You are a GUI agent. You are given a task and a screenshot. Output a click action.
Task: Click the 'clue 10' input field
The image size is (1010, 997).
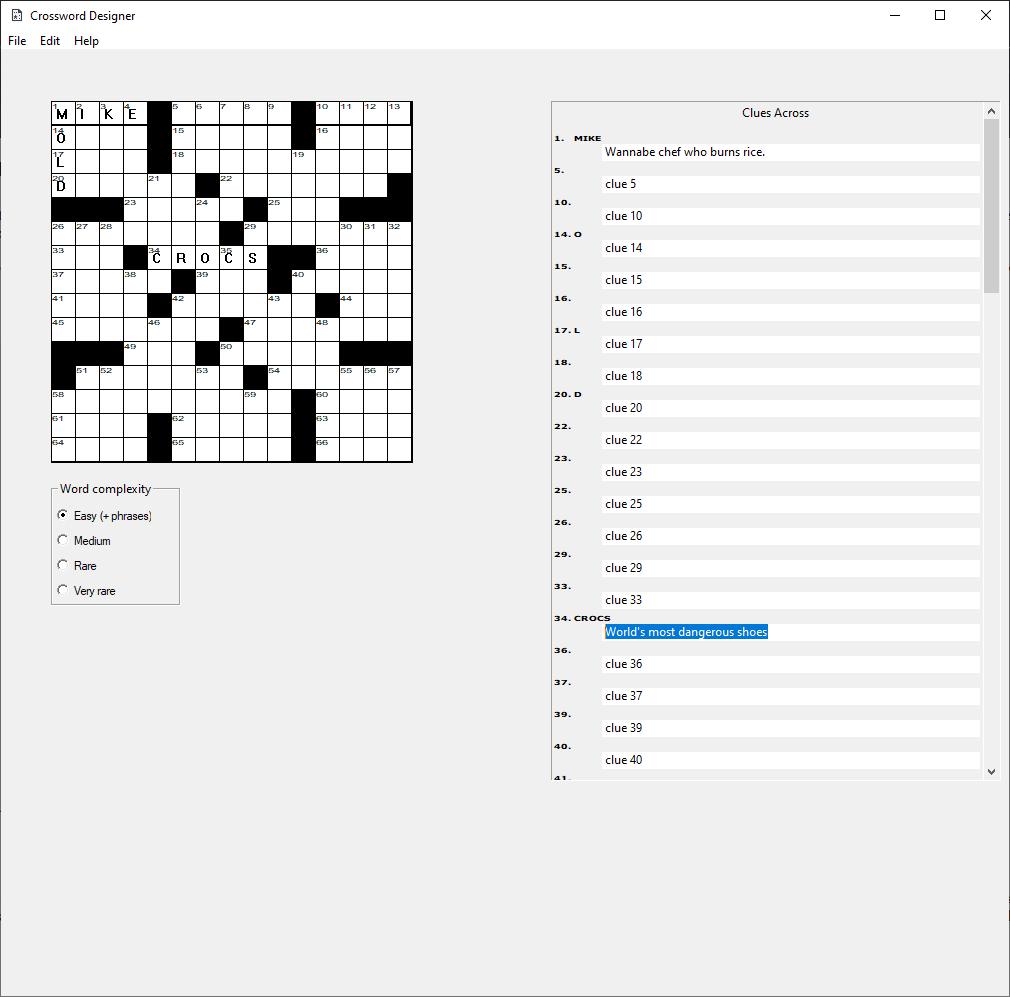[x=791, y=216]
